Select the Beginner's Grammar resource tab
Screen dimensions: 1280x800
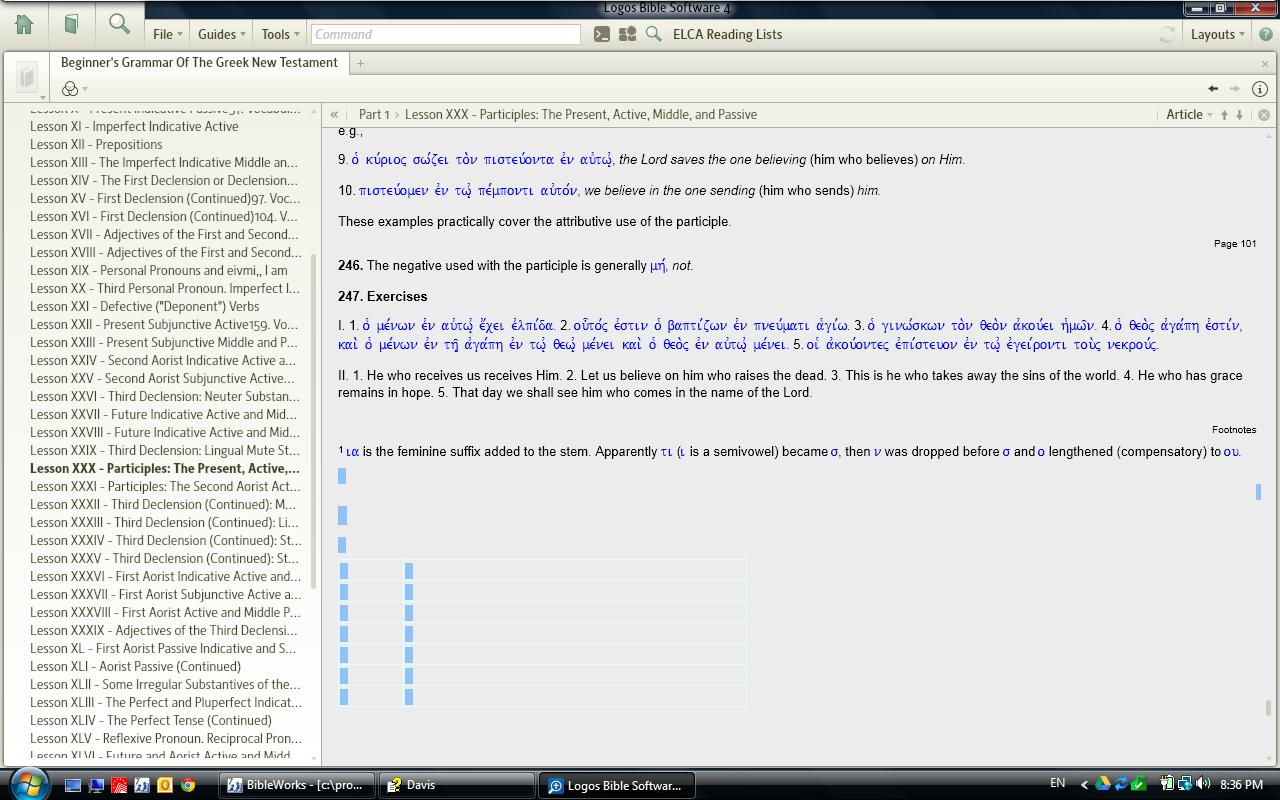[199, 62]
